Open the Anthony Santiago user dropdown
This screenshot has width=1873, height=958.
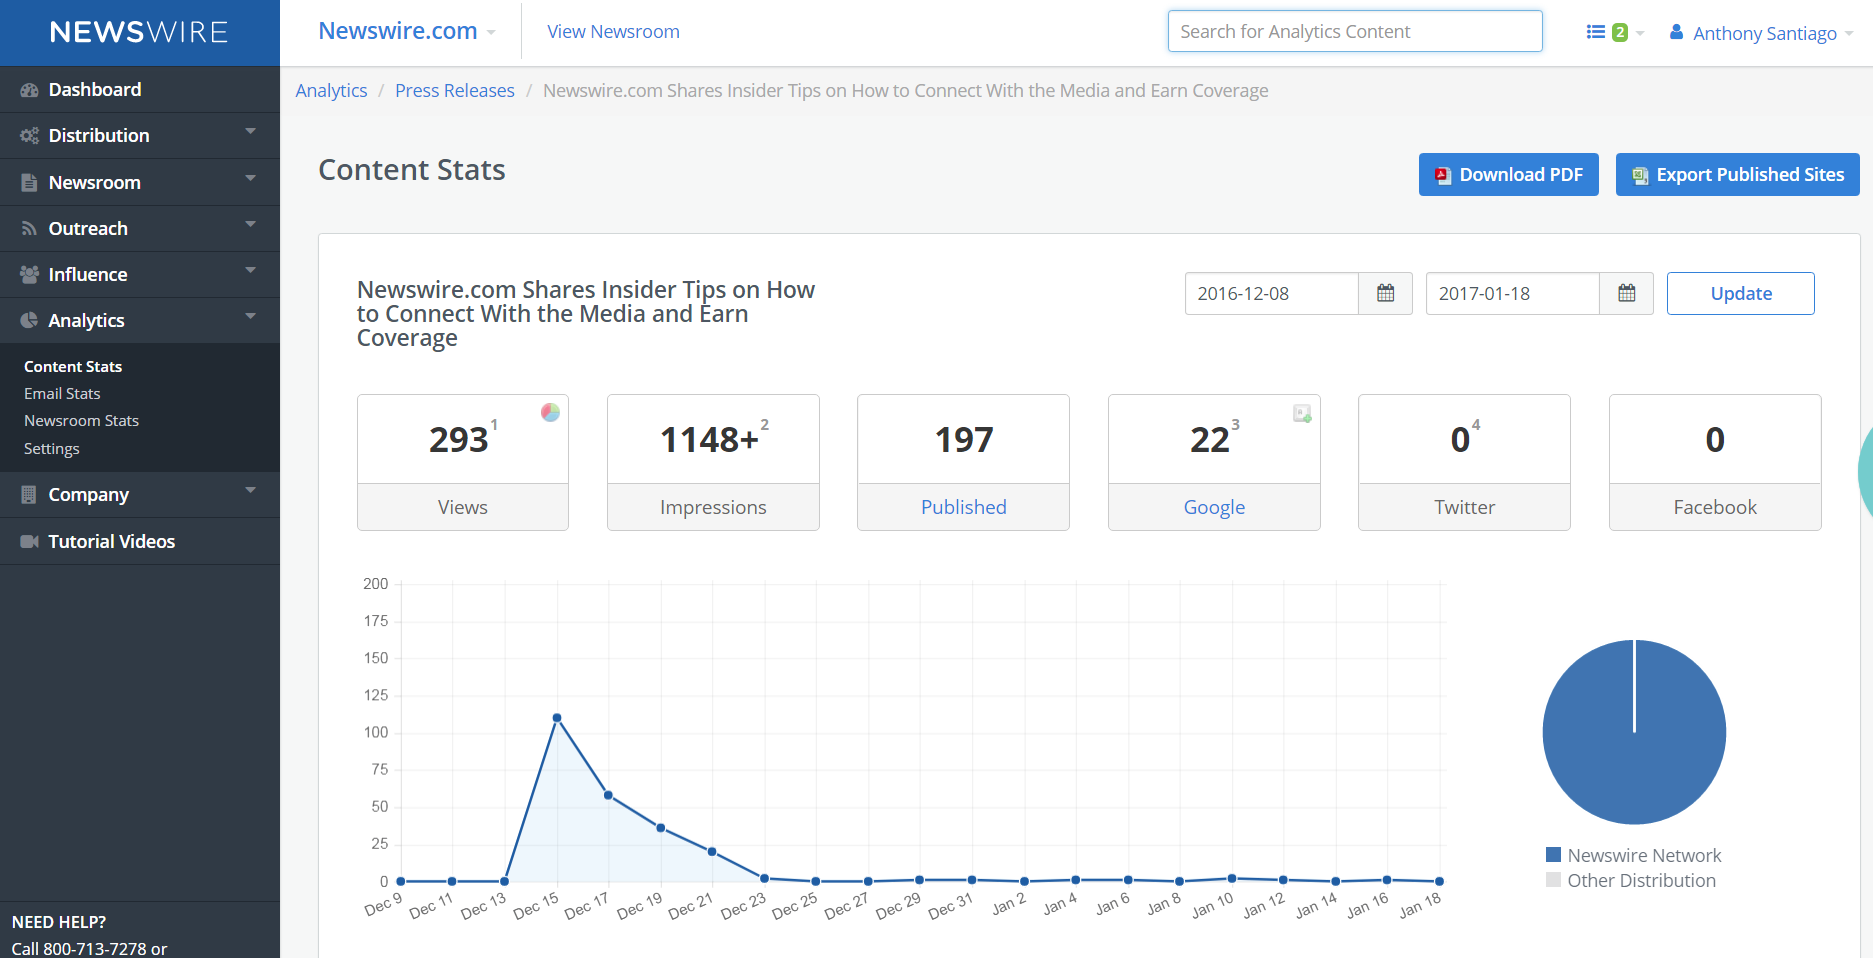1762,33
